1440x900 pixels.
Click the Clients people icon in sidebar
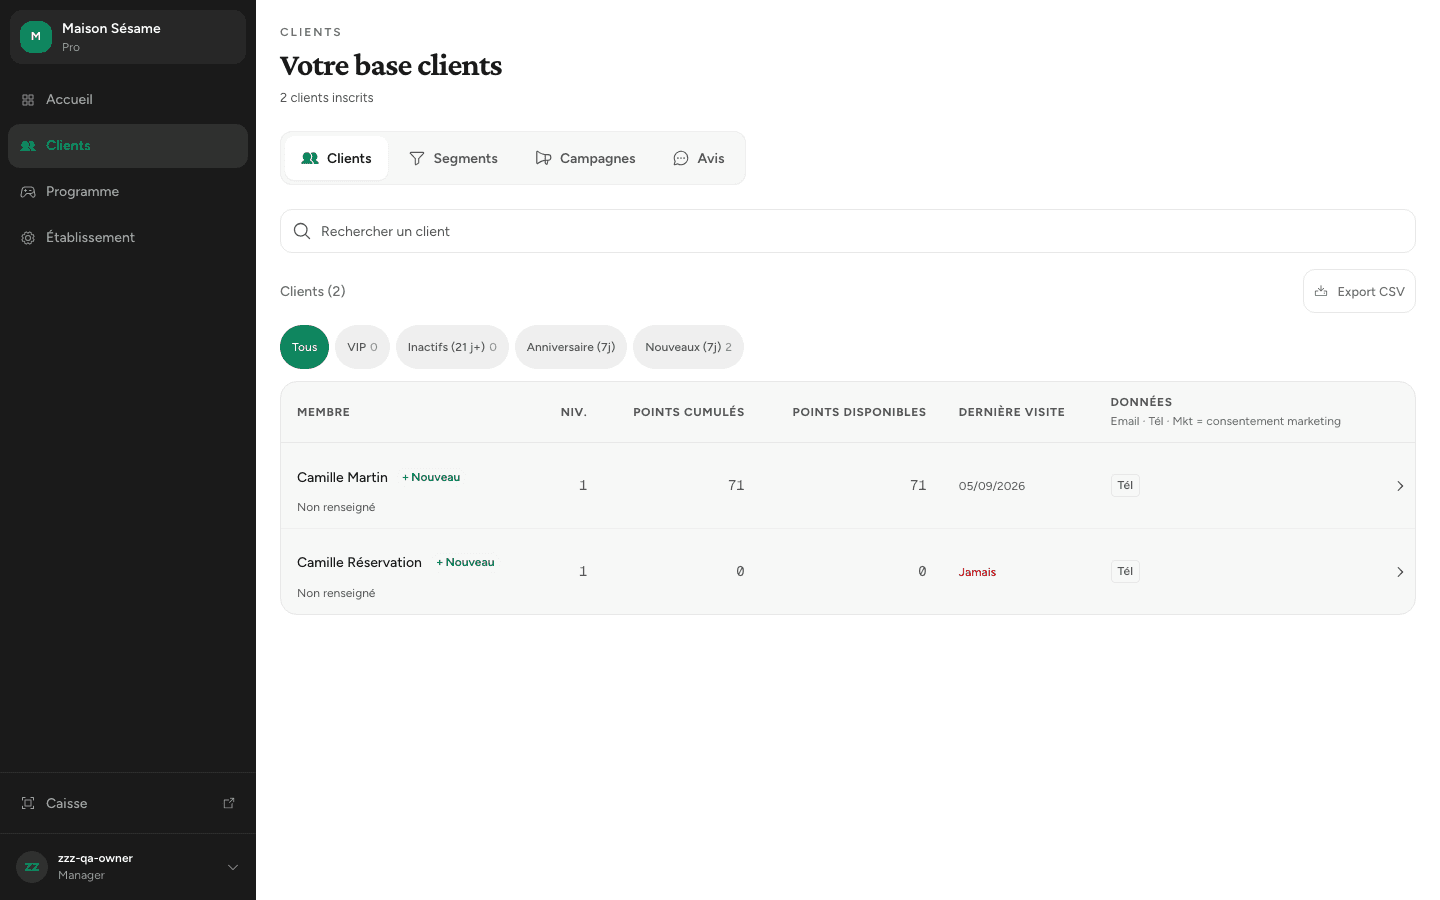pos(28,146)
